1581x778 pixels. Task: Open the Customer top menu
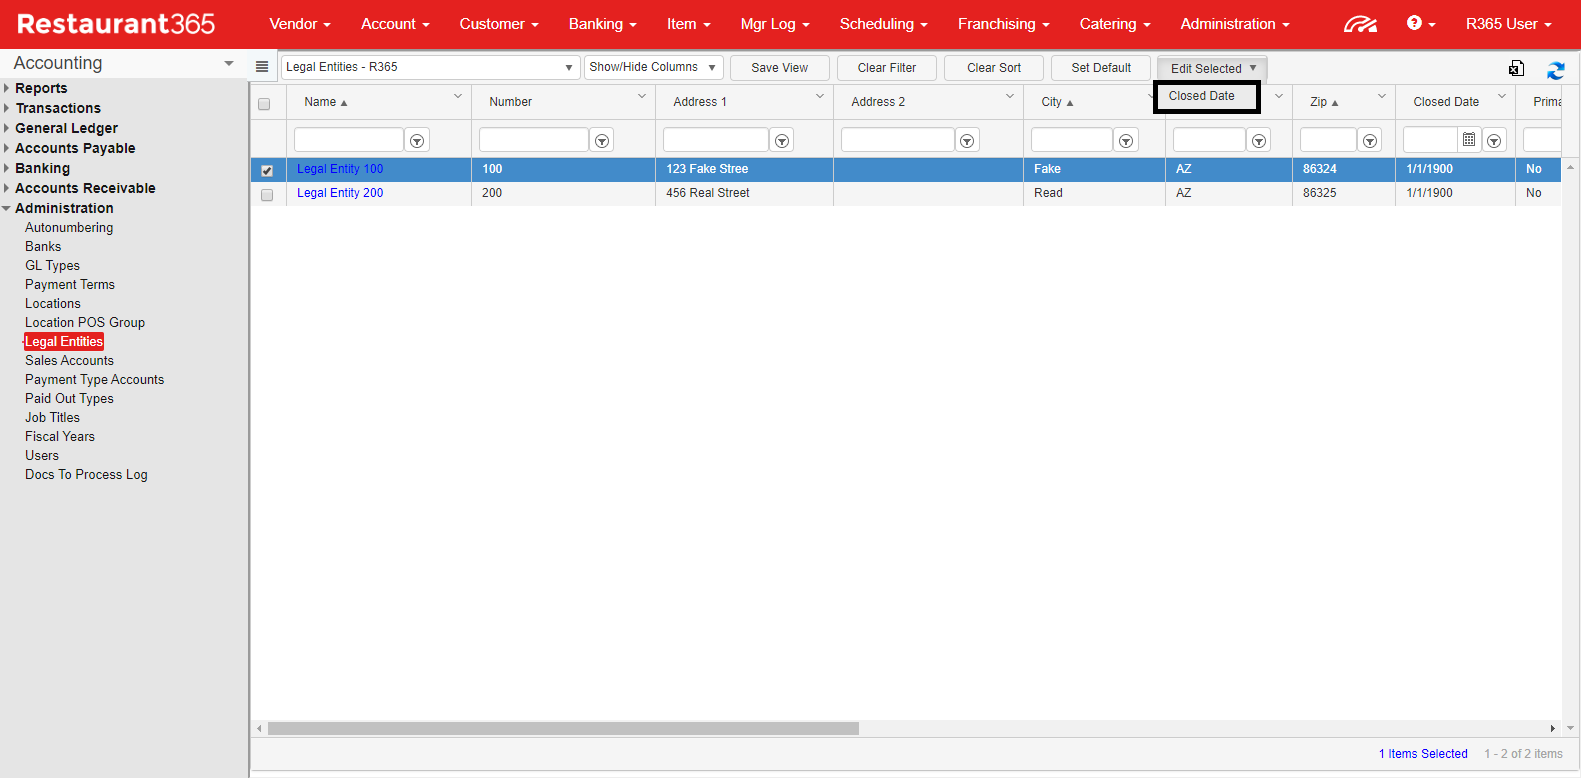click(x=499, y=24)
